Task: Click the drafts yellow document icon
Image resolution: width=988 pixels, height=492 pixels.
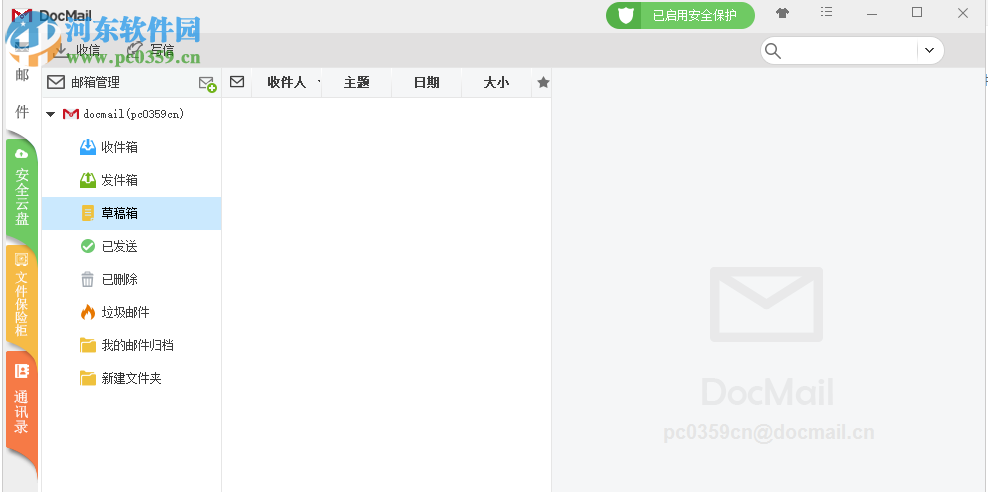Action: pyautogui.click(x=88, y=213)
